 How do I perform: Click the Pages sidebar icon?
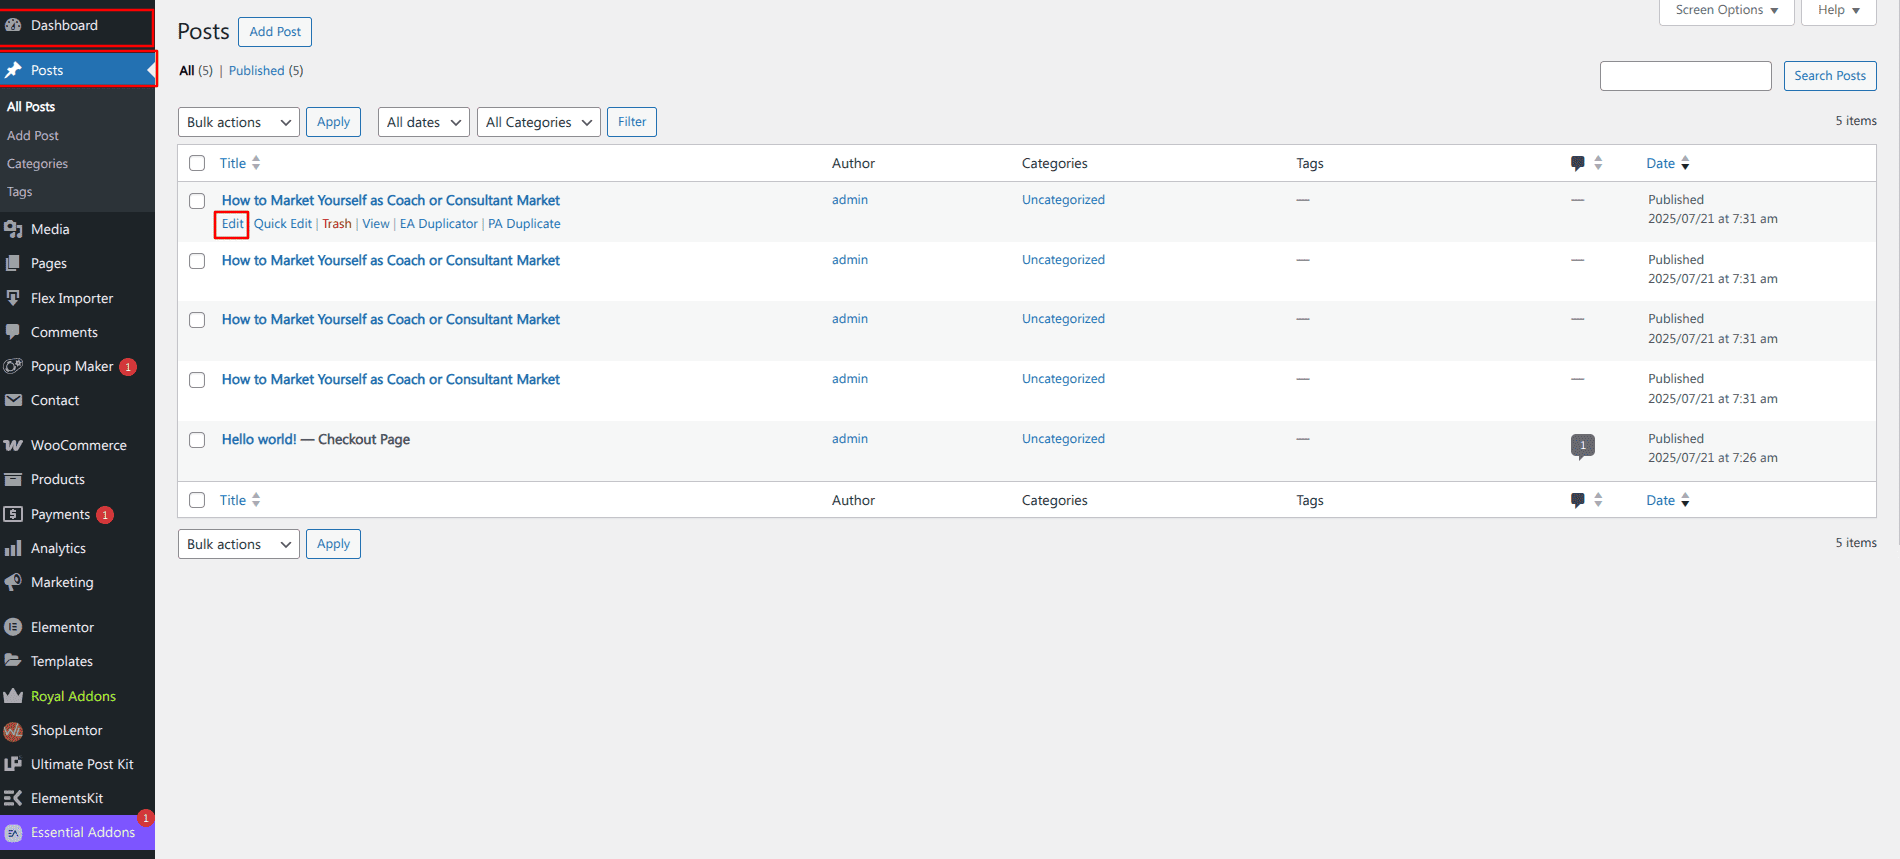pos(13,263)
